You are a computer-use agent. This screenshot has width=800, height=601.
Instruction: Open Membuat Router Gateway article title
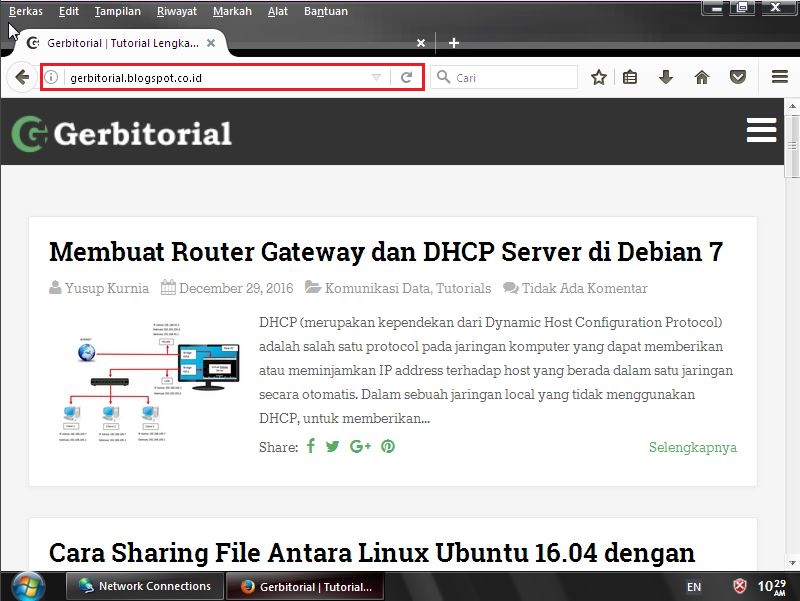point(386,252)
